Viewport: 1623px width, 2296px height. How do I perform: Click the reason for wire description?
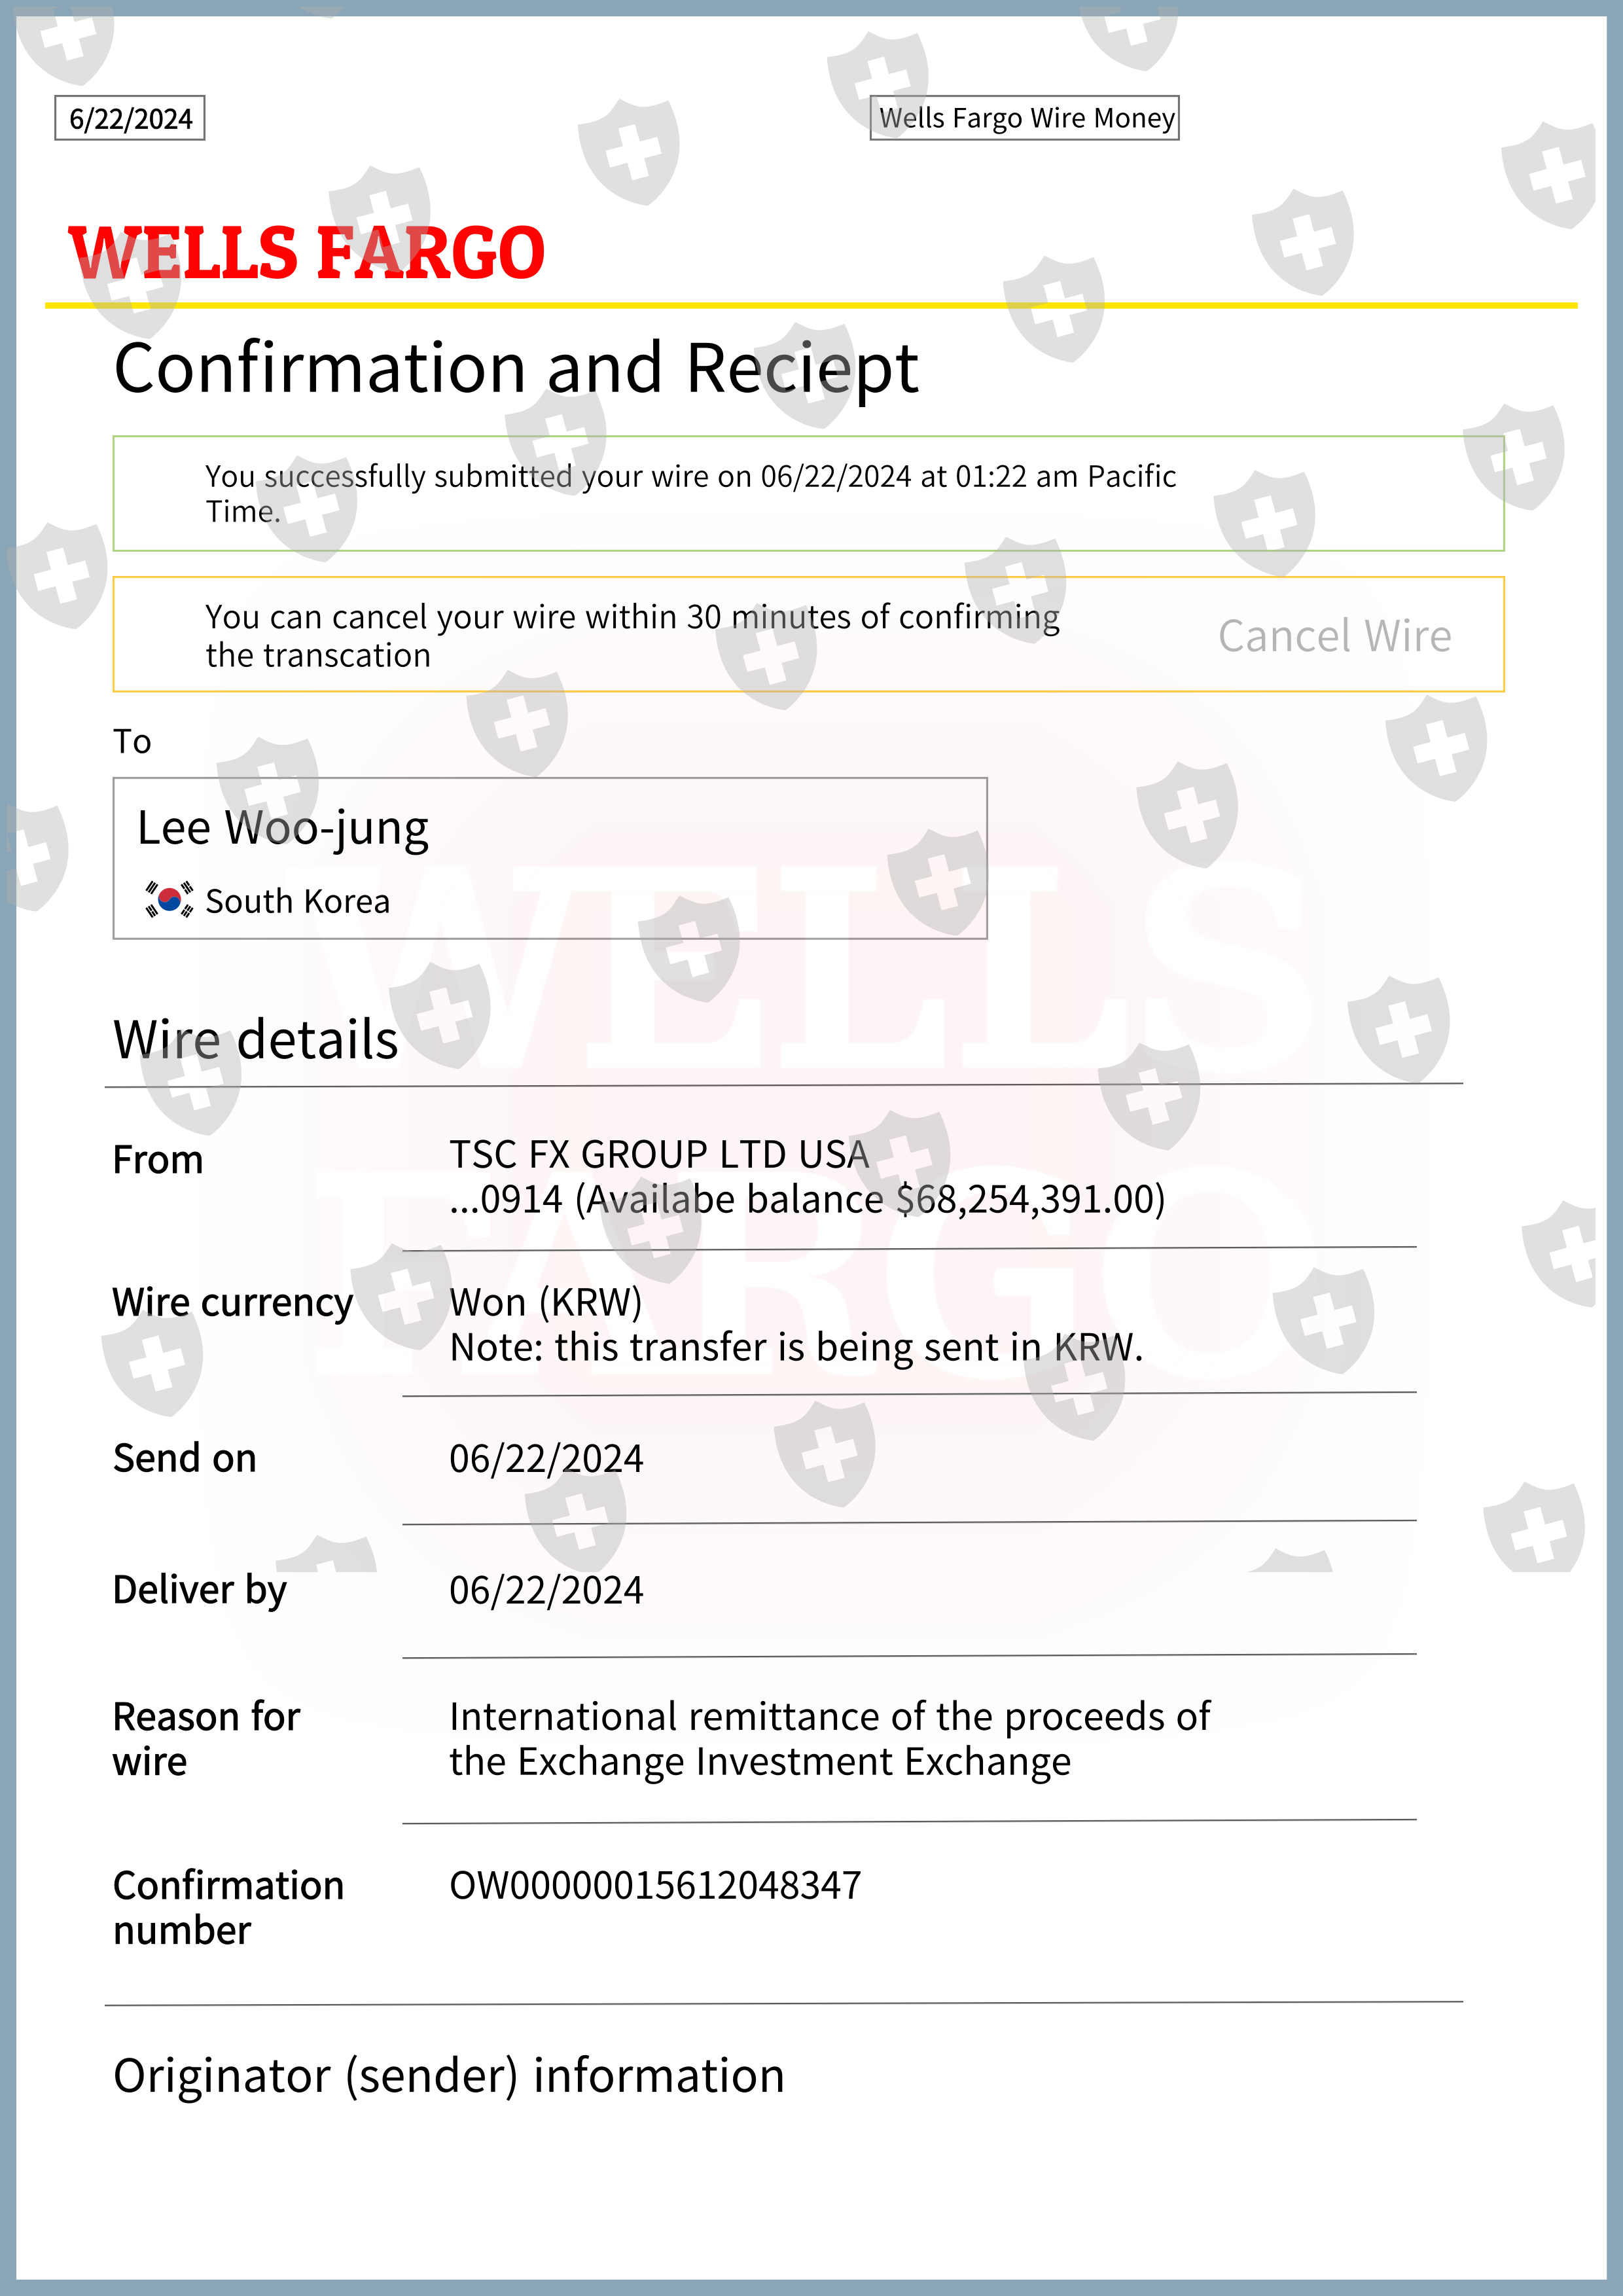point(829,1739)
